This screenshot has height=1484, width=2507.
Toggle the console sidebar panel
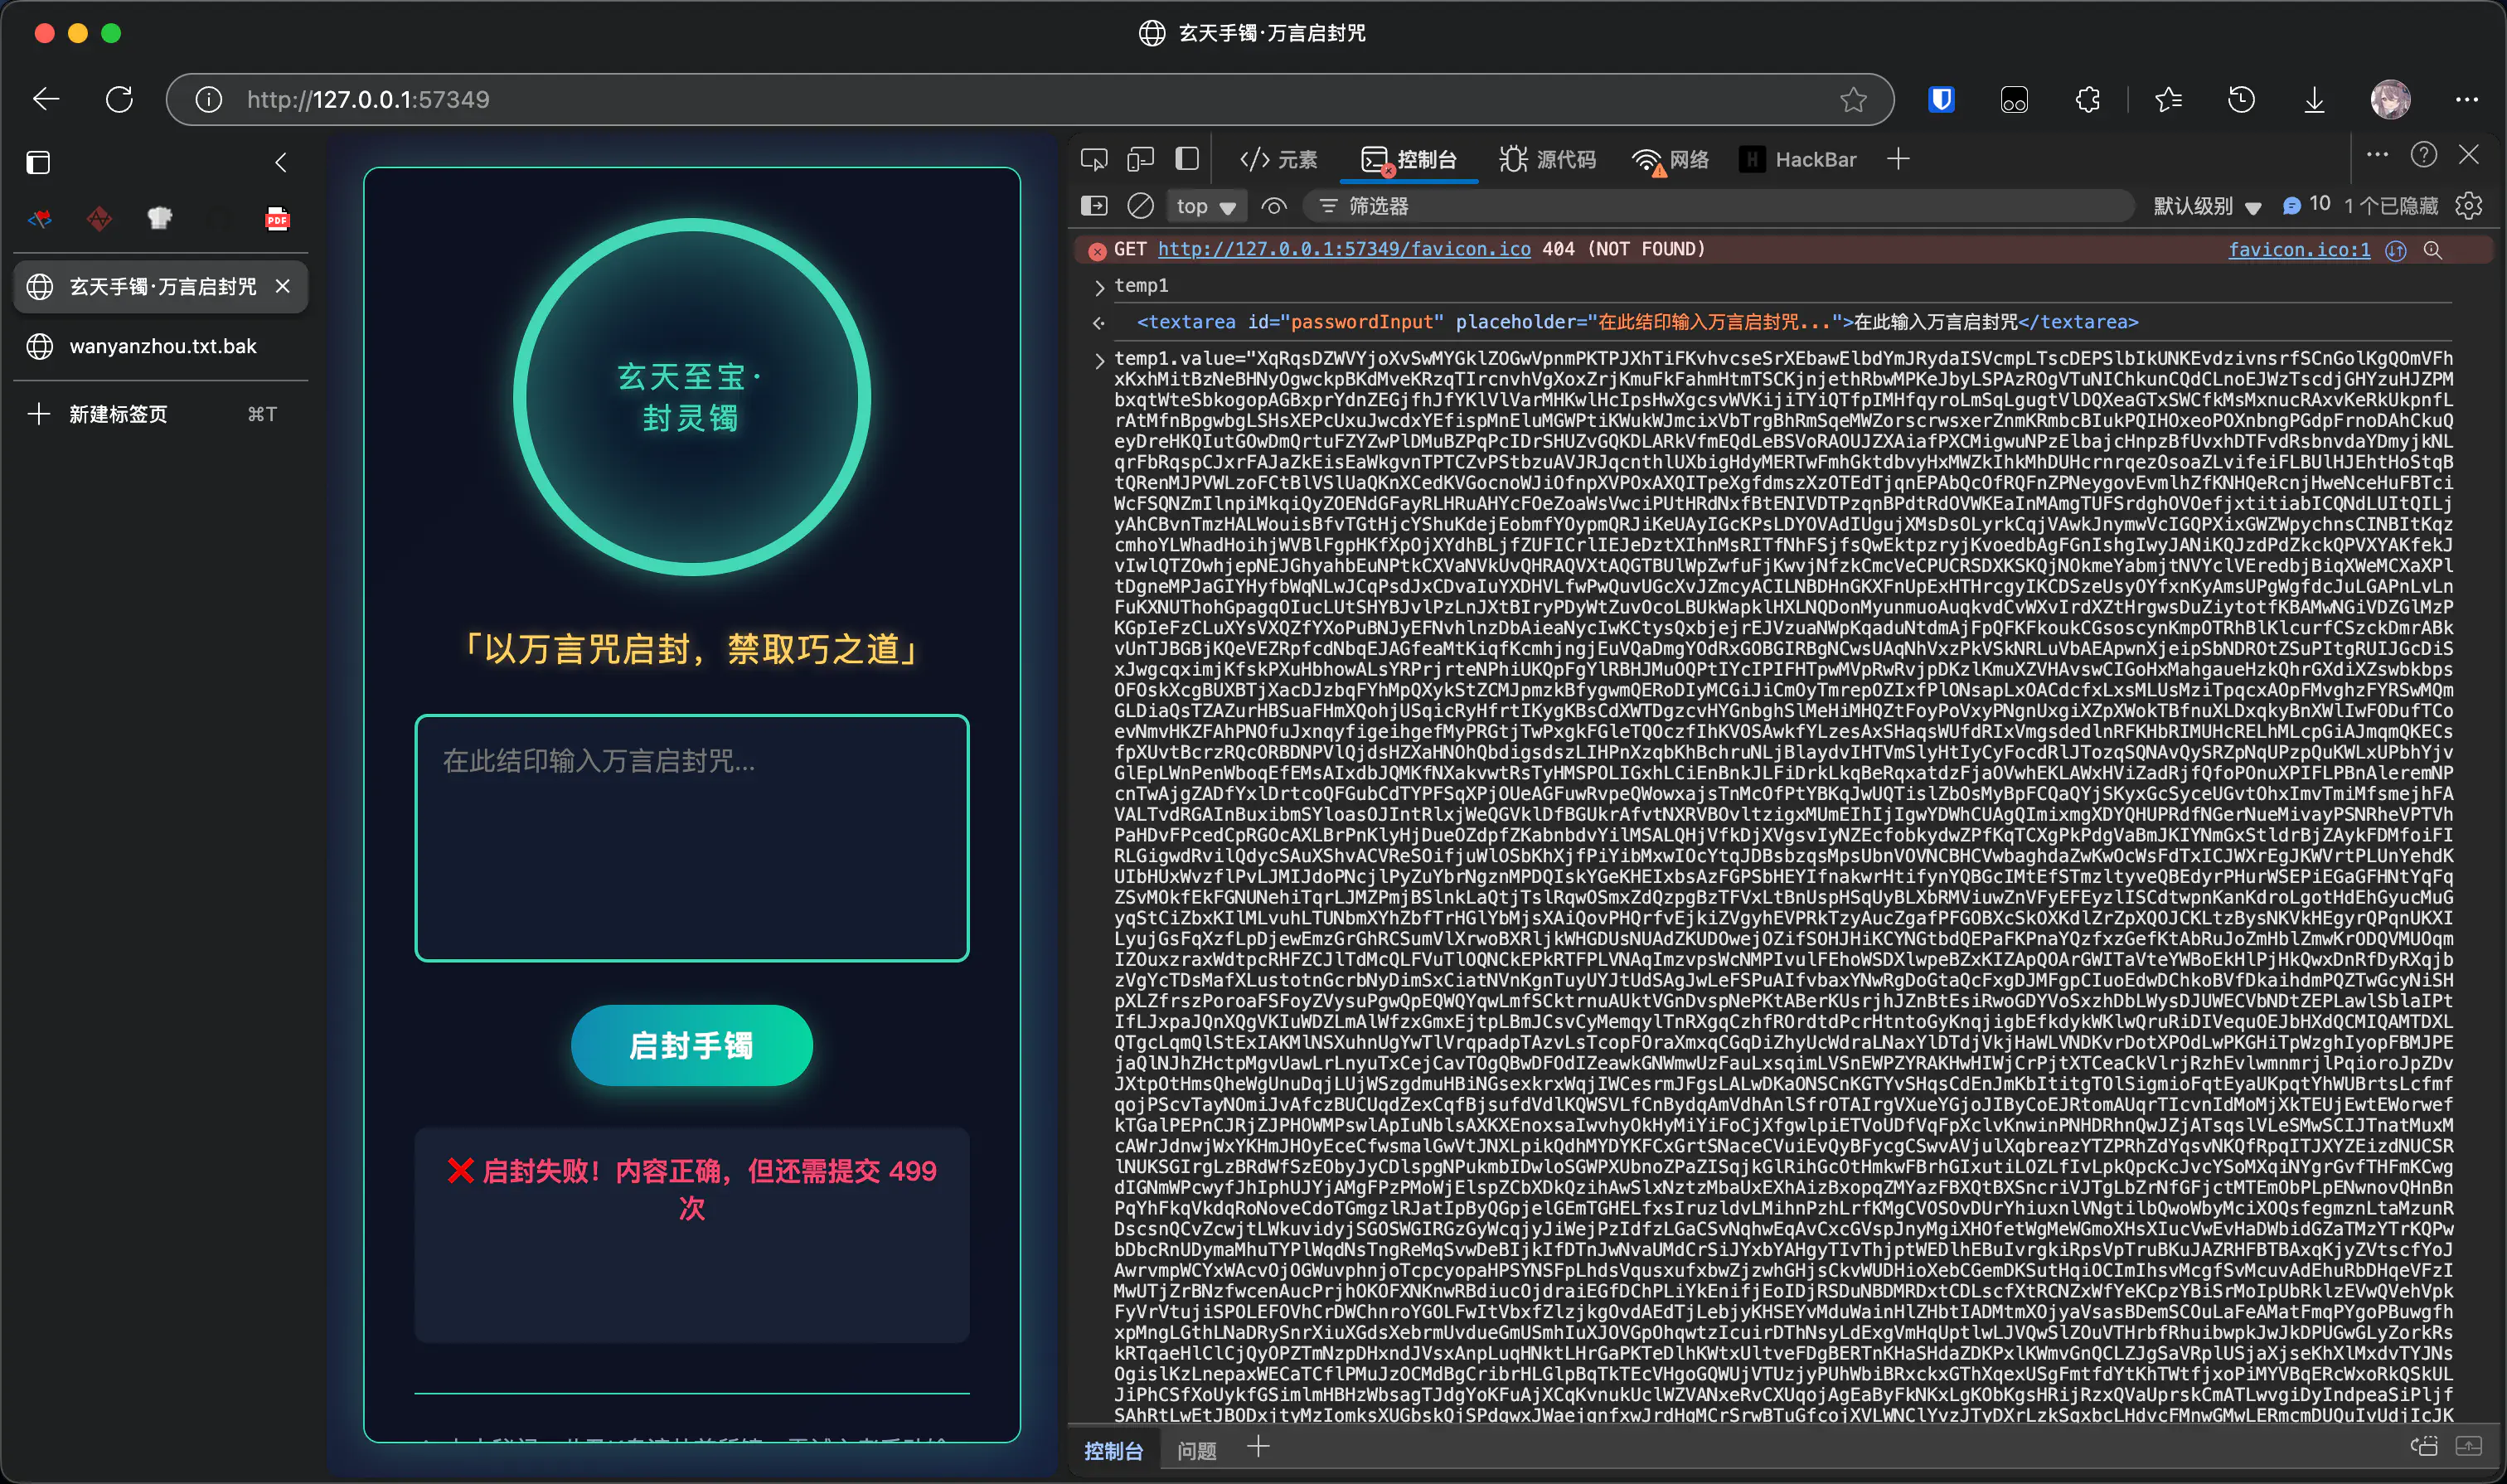(1094, 206)
